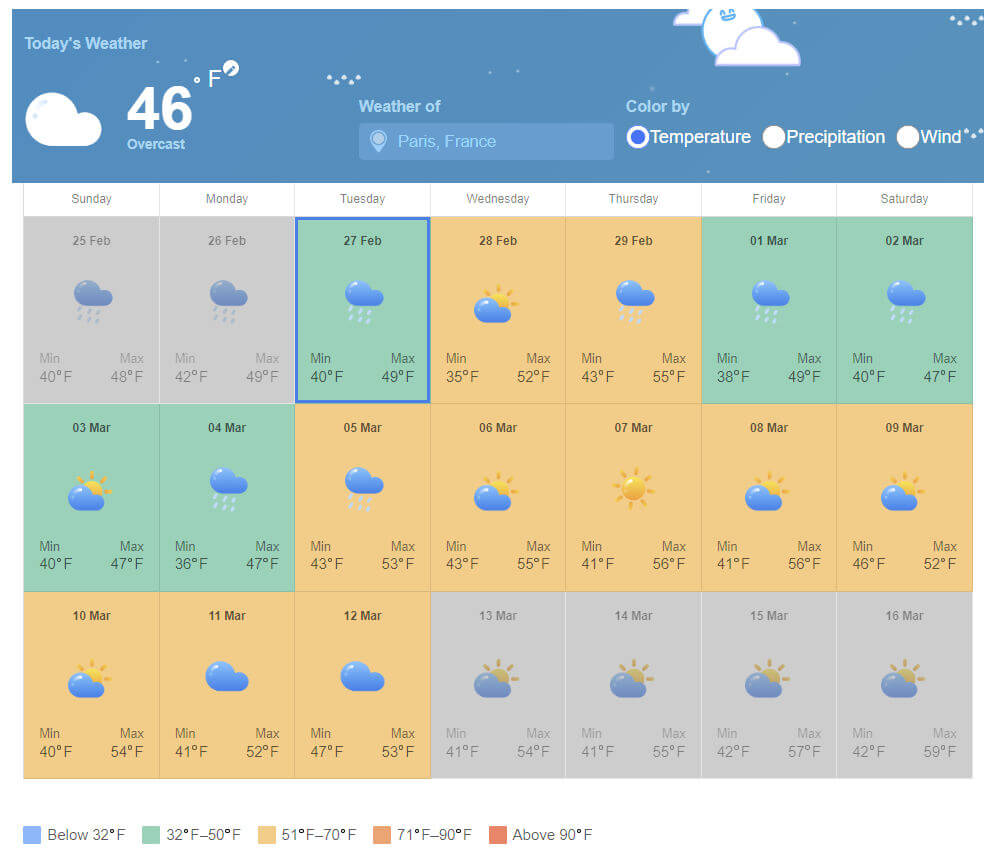Click the location pin icon in search box
Viewport: 999px width, 852px height.
377,141
